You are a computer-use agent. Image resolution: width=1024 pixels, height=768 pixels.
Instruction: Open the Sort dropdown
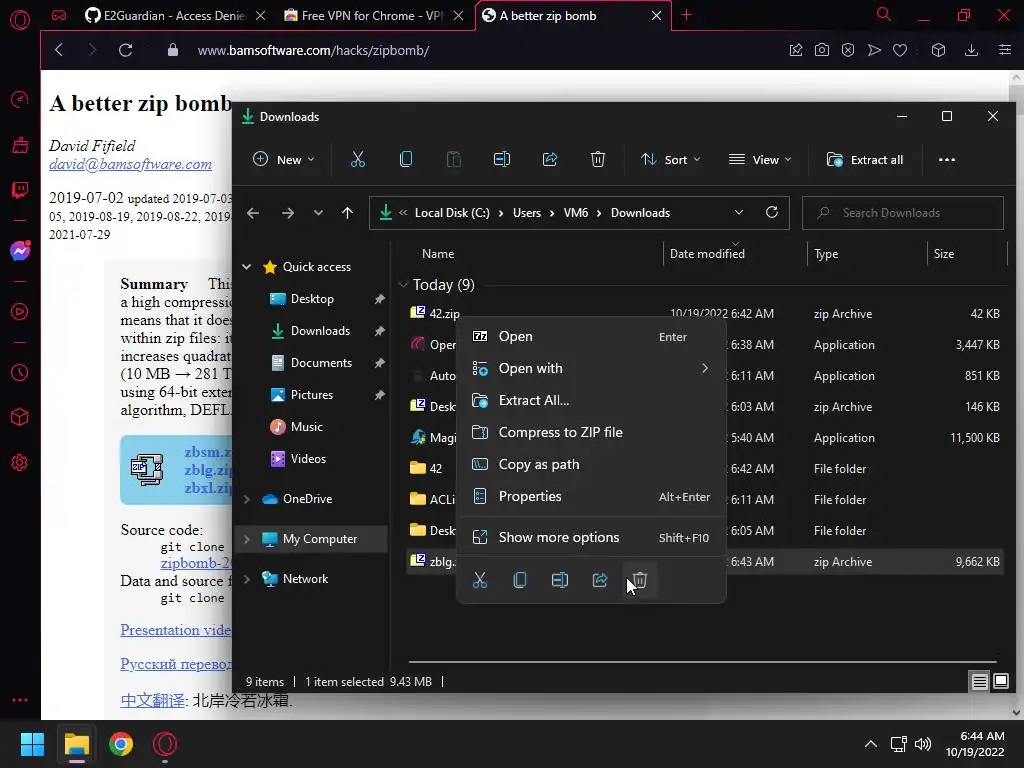[671, 159]
